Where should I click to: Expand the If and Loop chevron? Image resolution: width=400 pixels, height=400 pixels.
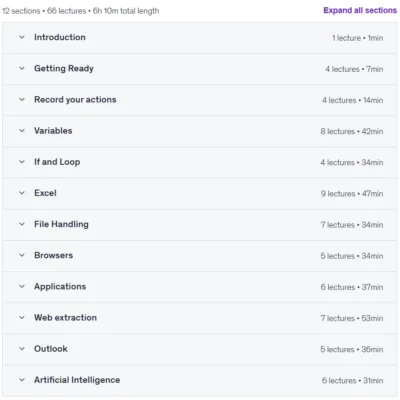tap(22, 162)
